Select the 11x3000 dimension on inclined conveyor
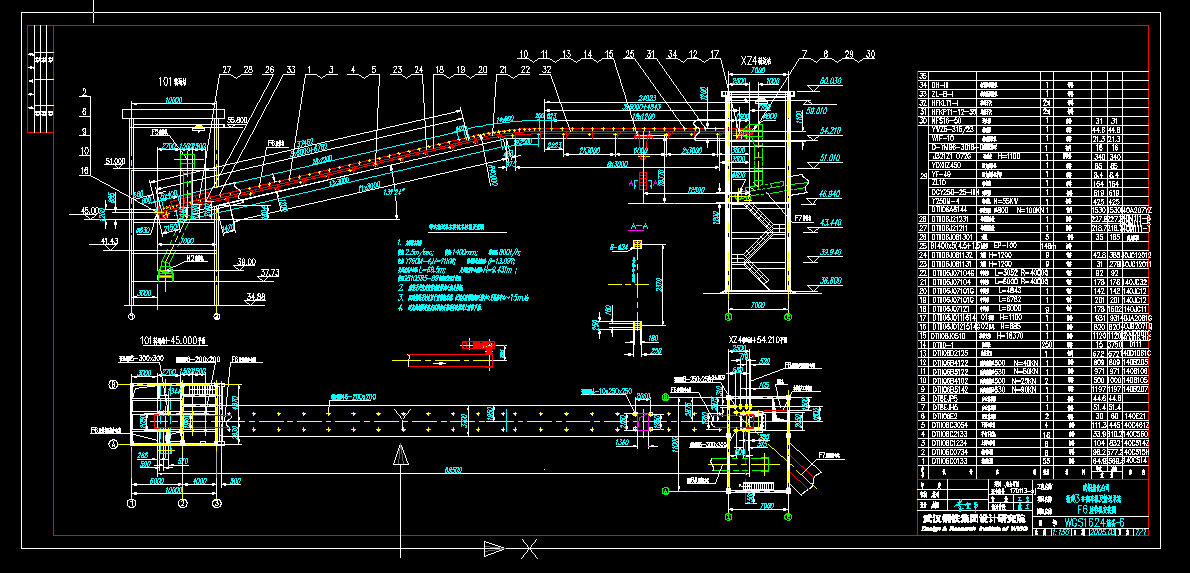This screenshot has height=573, width=1190. pyautogui.click(x=370, y=187)
